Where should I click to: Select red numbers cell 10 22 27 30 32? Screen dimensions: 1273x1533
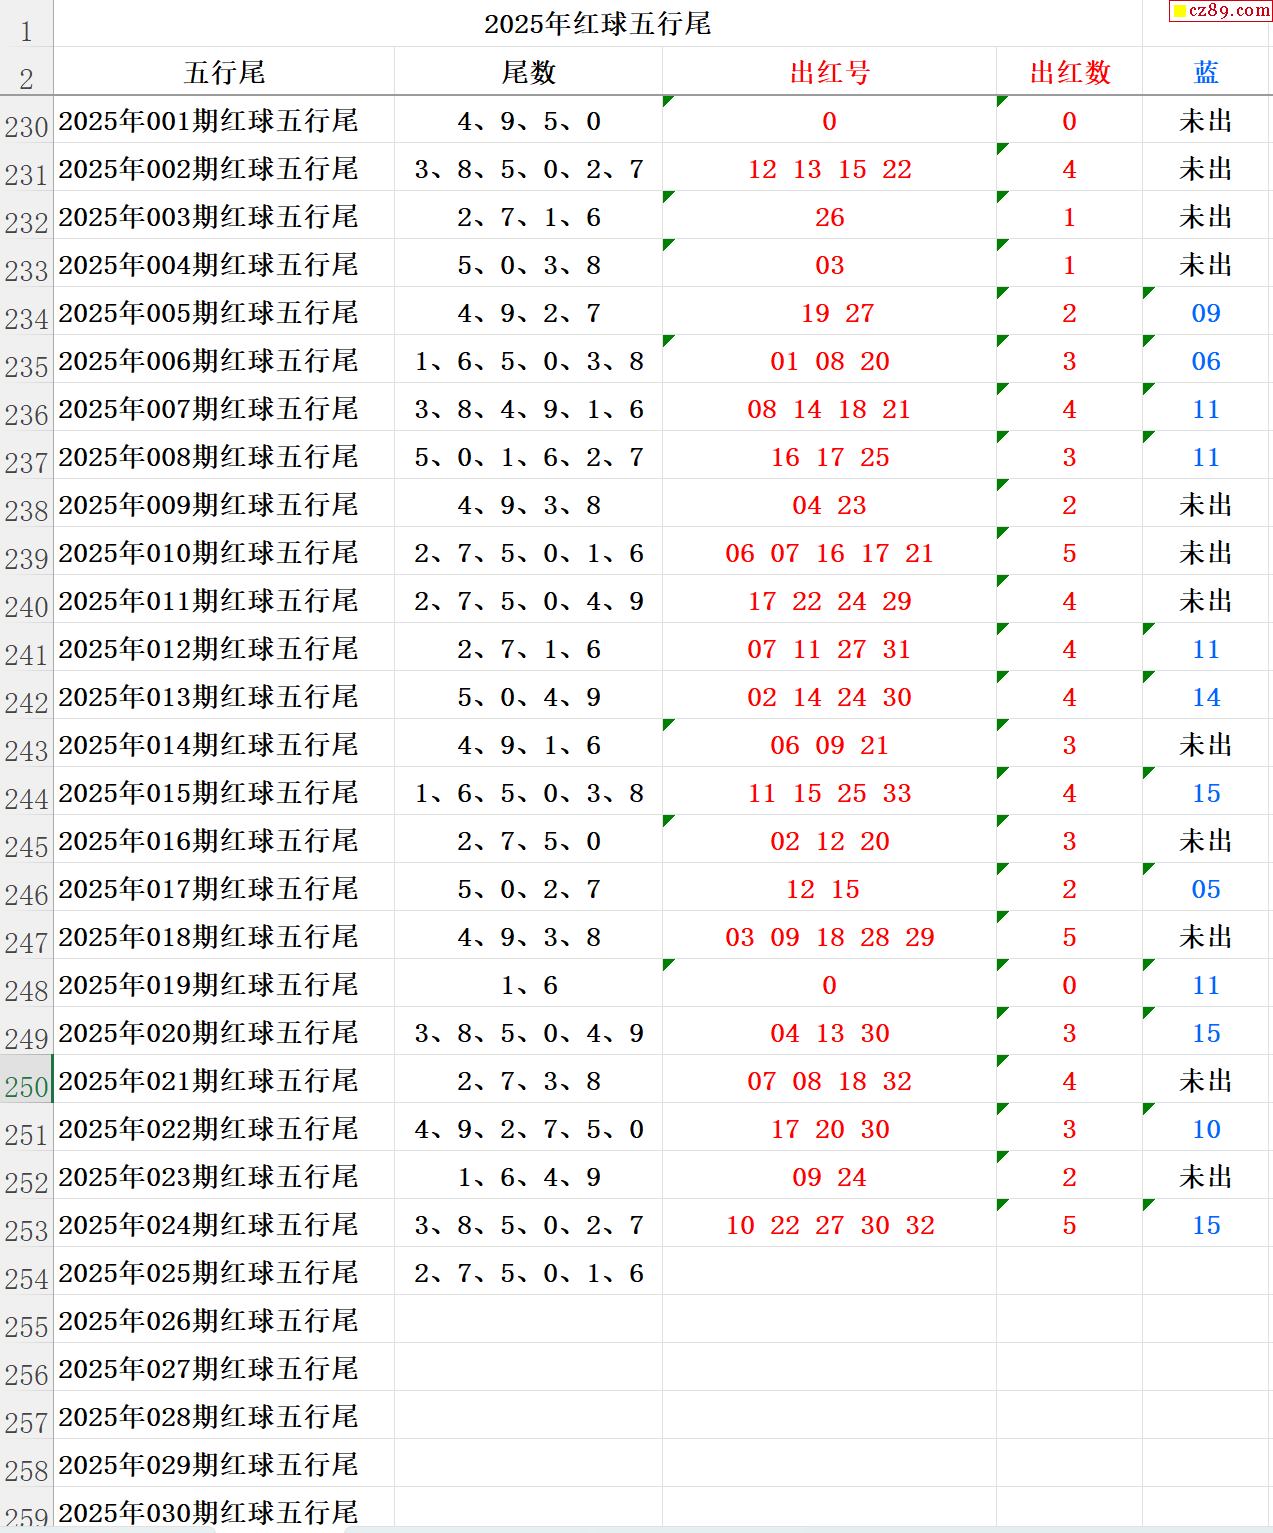click(x=829, y=1224)
